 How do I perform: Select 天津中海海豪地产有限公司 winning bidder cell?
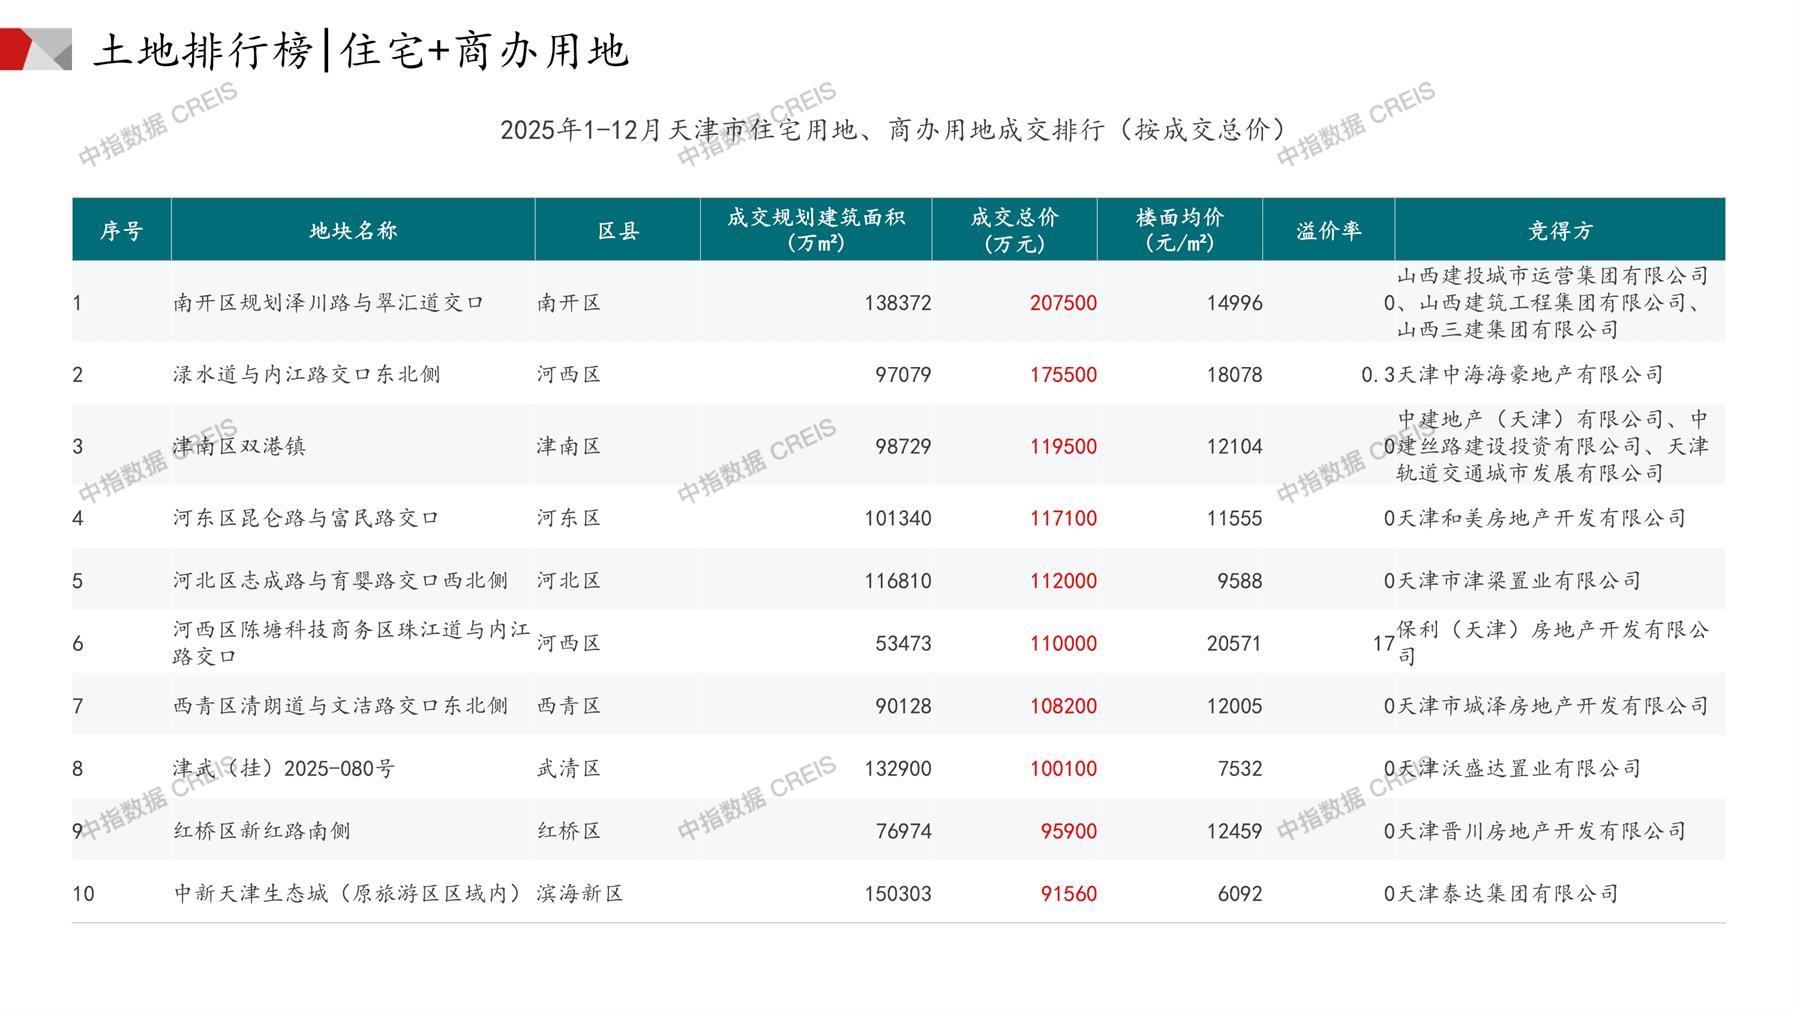click(x=1530, y=375)
